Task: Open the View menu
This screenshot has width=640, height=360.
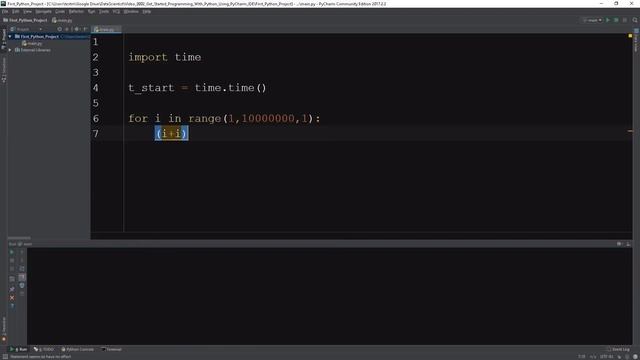Action: click(x=27, y=11)
